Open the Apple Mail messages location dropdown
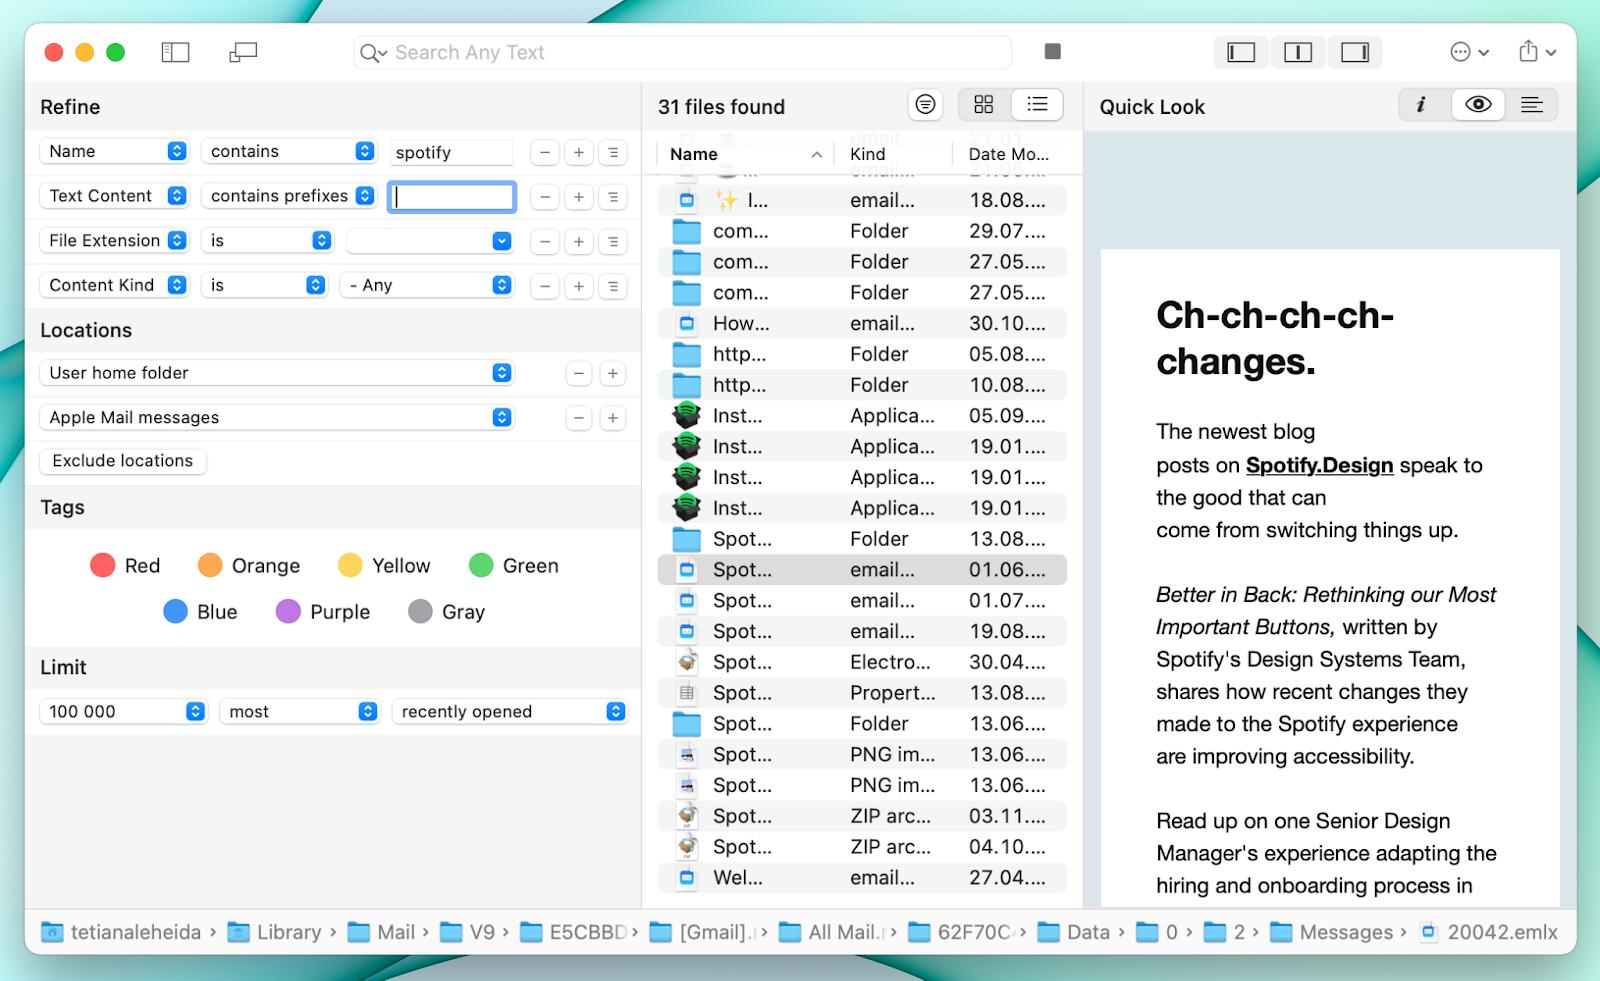Image resolution: width=1600 pixels, height=981 pixels. point(277,417)
